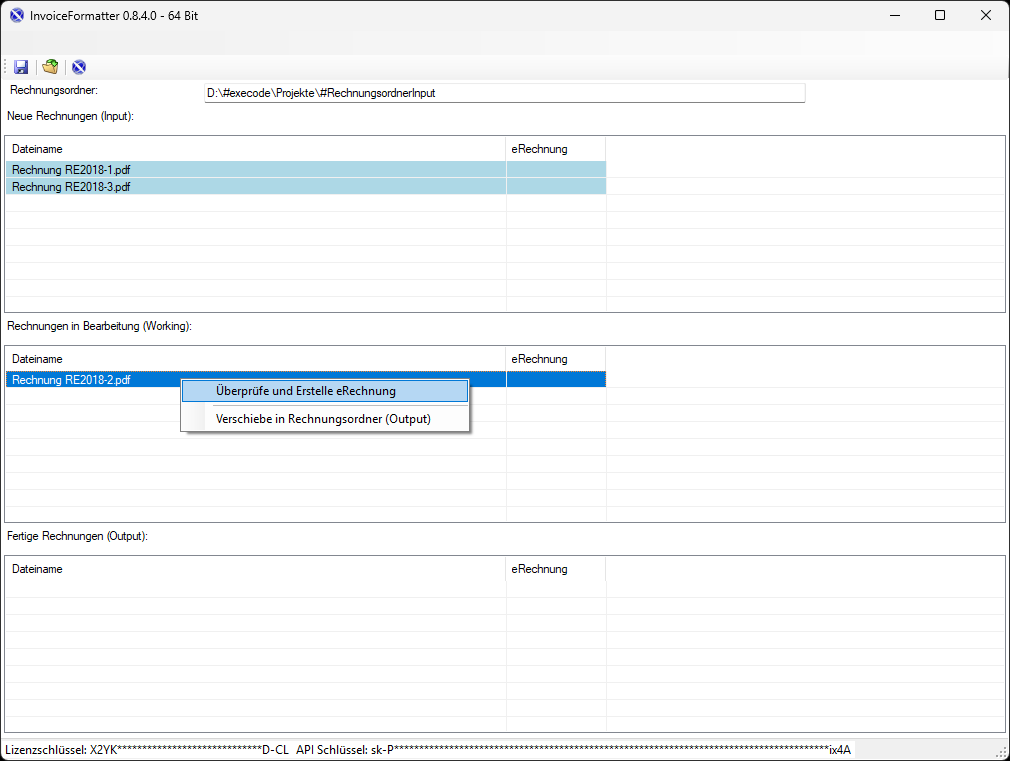The height and width of the screenshot is (761, 1010).
Task: Click Dateiname column header in Output list
Action: point(38,569)
